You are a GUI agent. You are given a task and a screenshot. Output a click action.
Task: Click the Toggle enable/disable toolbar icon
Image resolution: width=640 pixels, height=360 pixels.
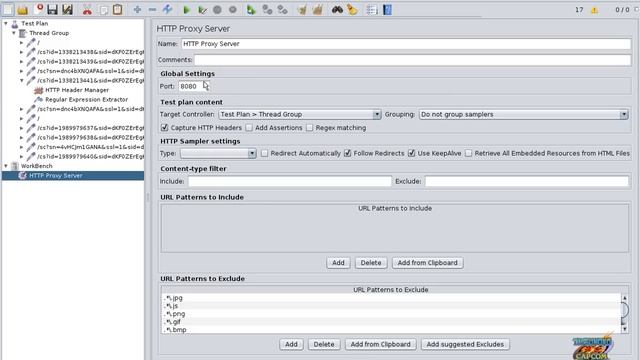click(167, 9)
